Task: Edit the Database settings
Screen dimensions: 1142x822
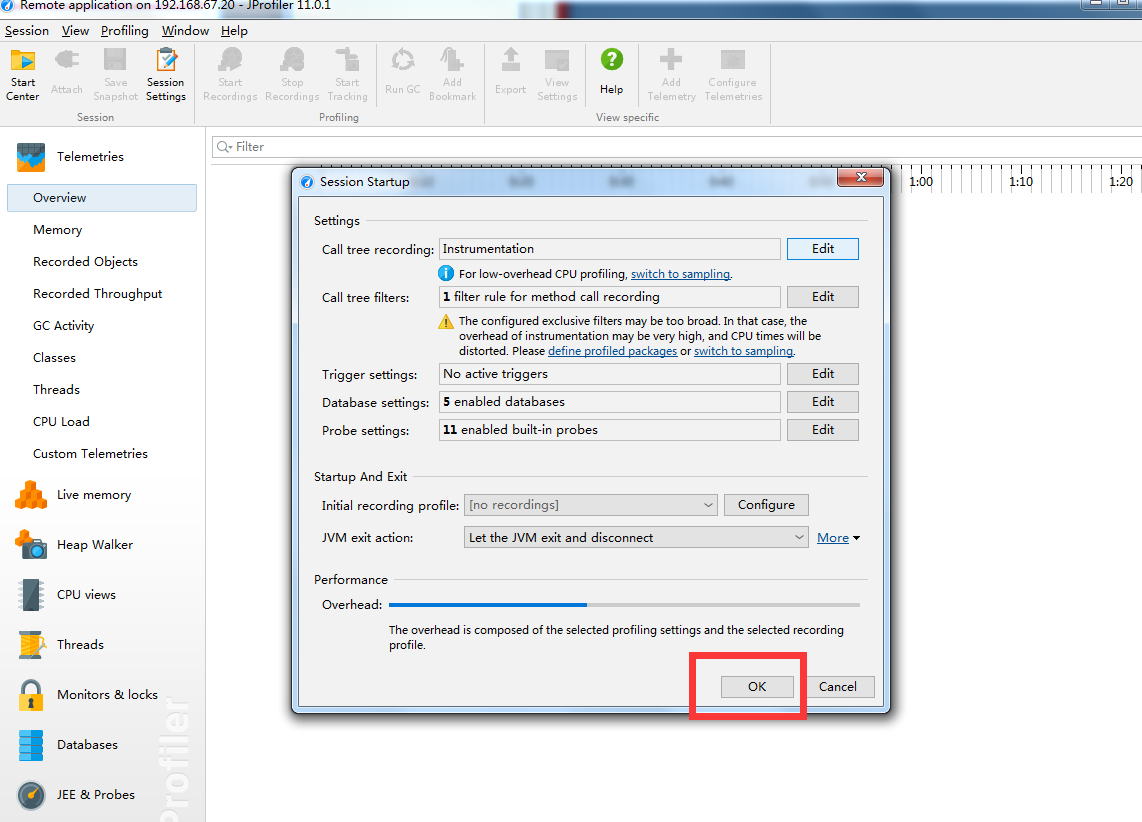Action: (x=823, y=402)
